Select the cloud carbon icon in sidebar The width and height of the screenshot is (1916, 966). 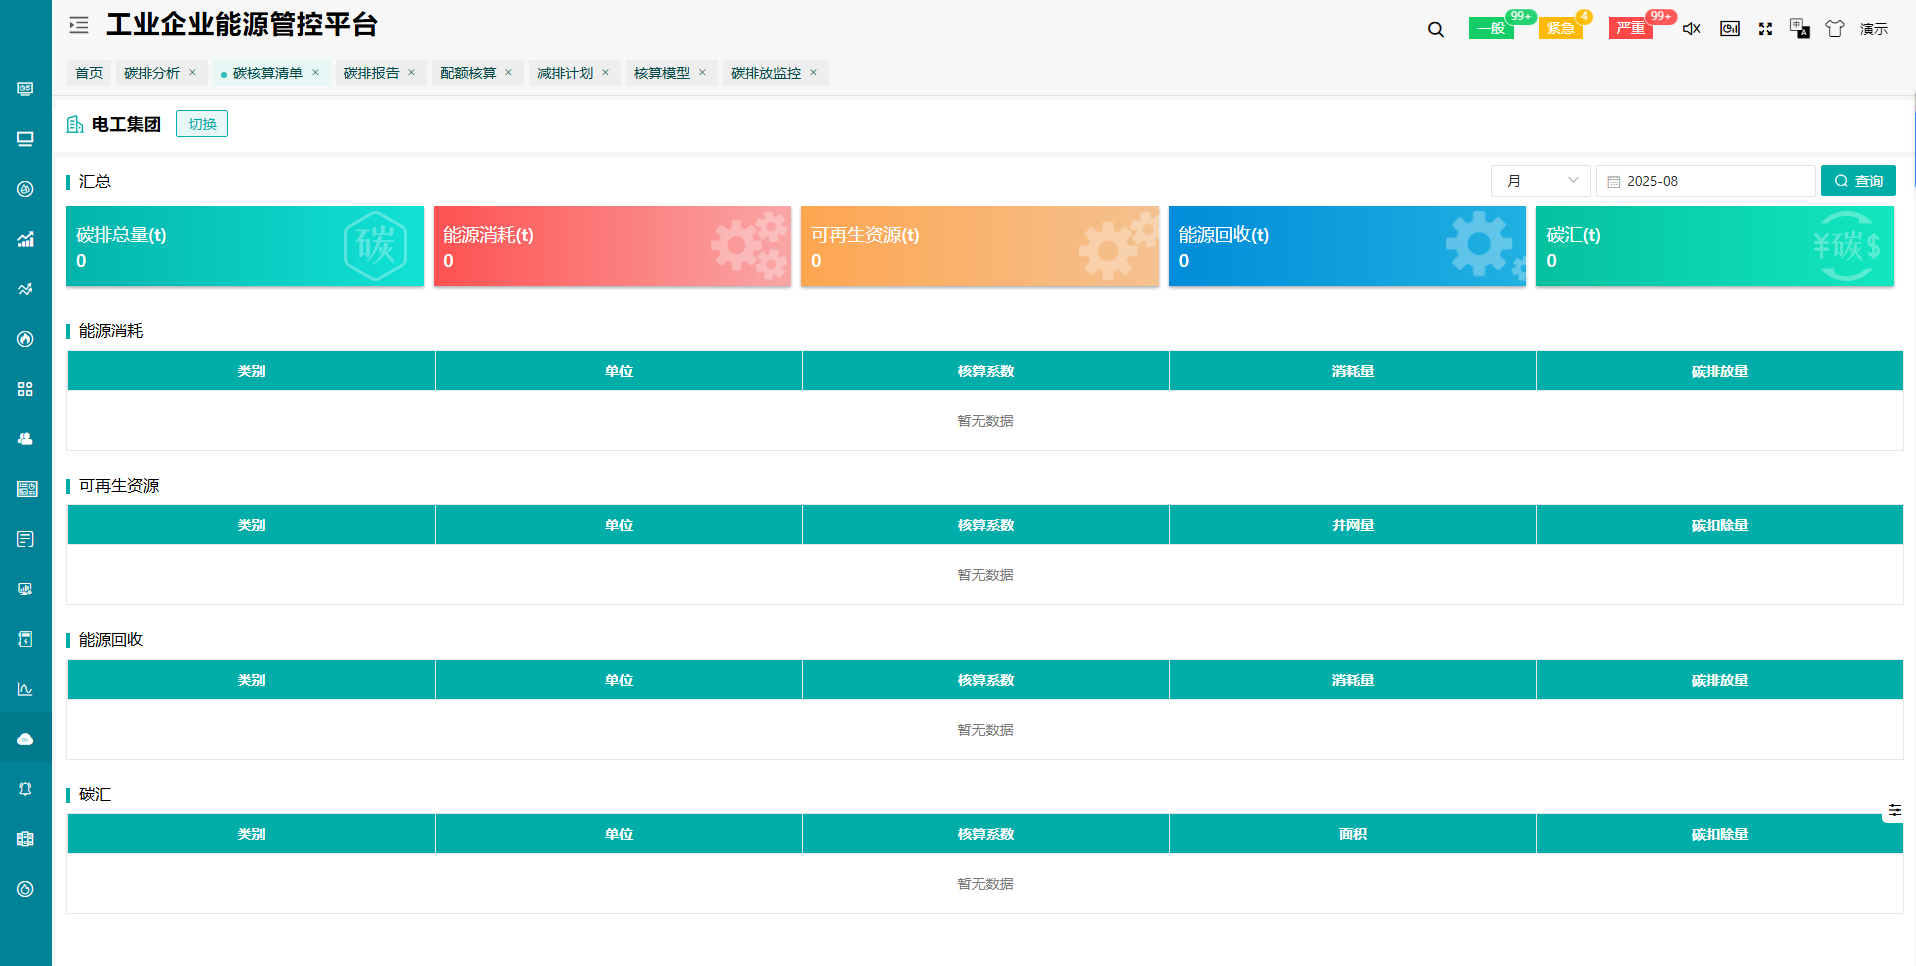click(25, 739)
